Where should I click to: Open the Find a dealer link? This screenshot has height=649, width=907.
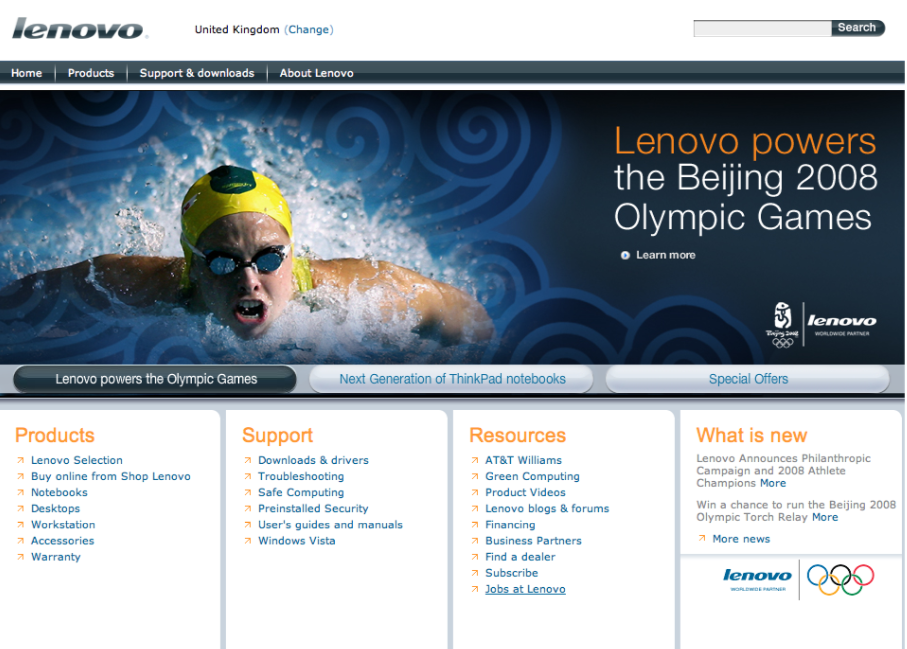pos(520,557)
